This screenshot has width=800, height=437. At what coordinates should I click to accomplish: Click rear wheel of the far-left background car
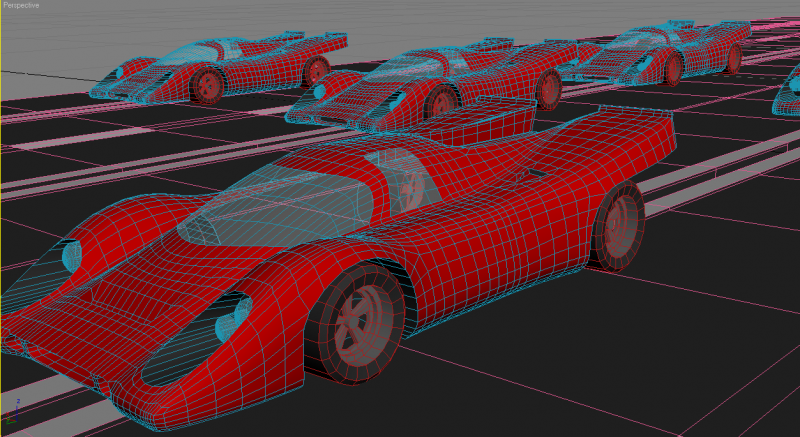click(x=316, y=69)
